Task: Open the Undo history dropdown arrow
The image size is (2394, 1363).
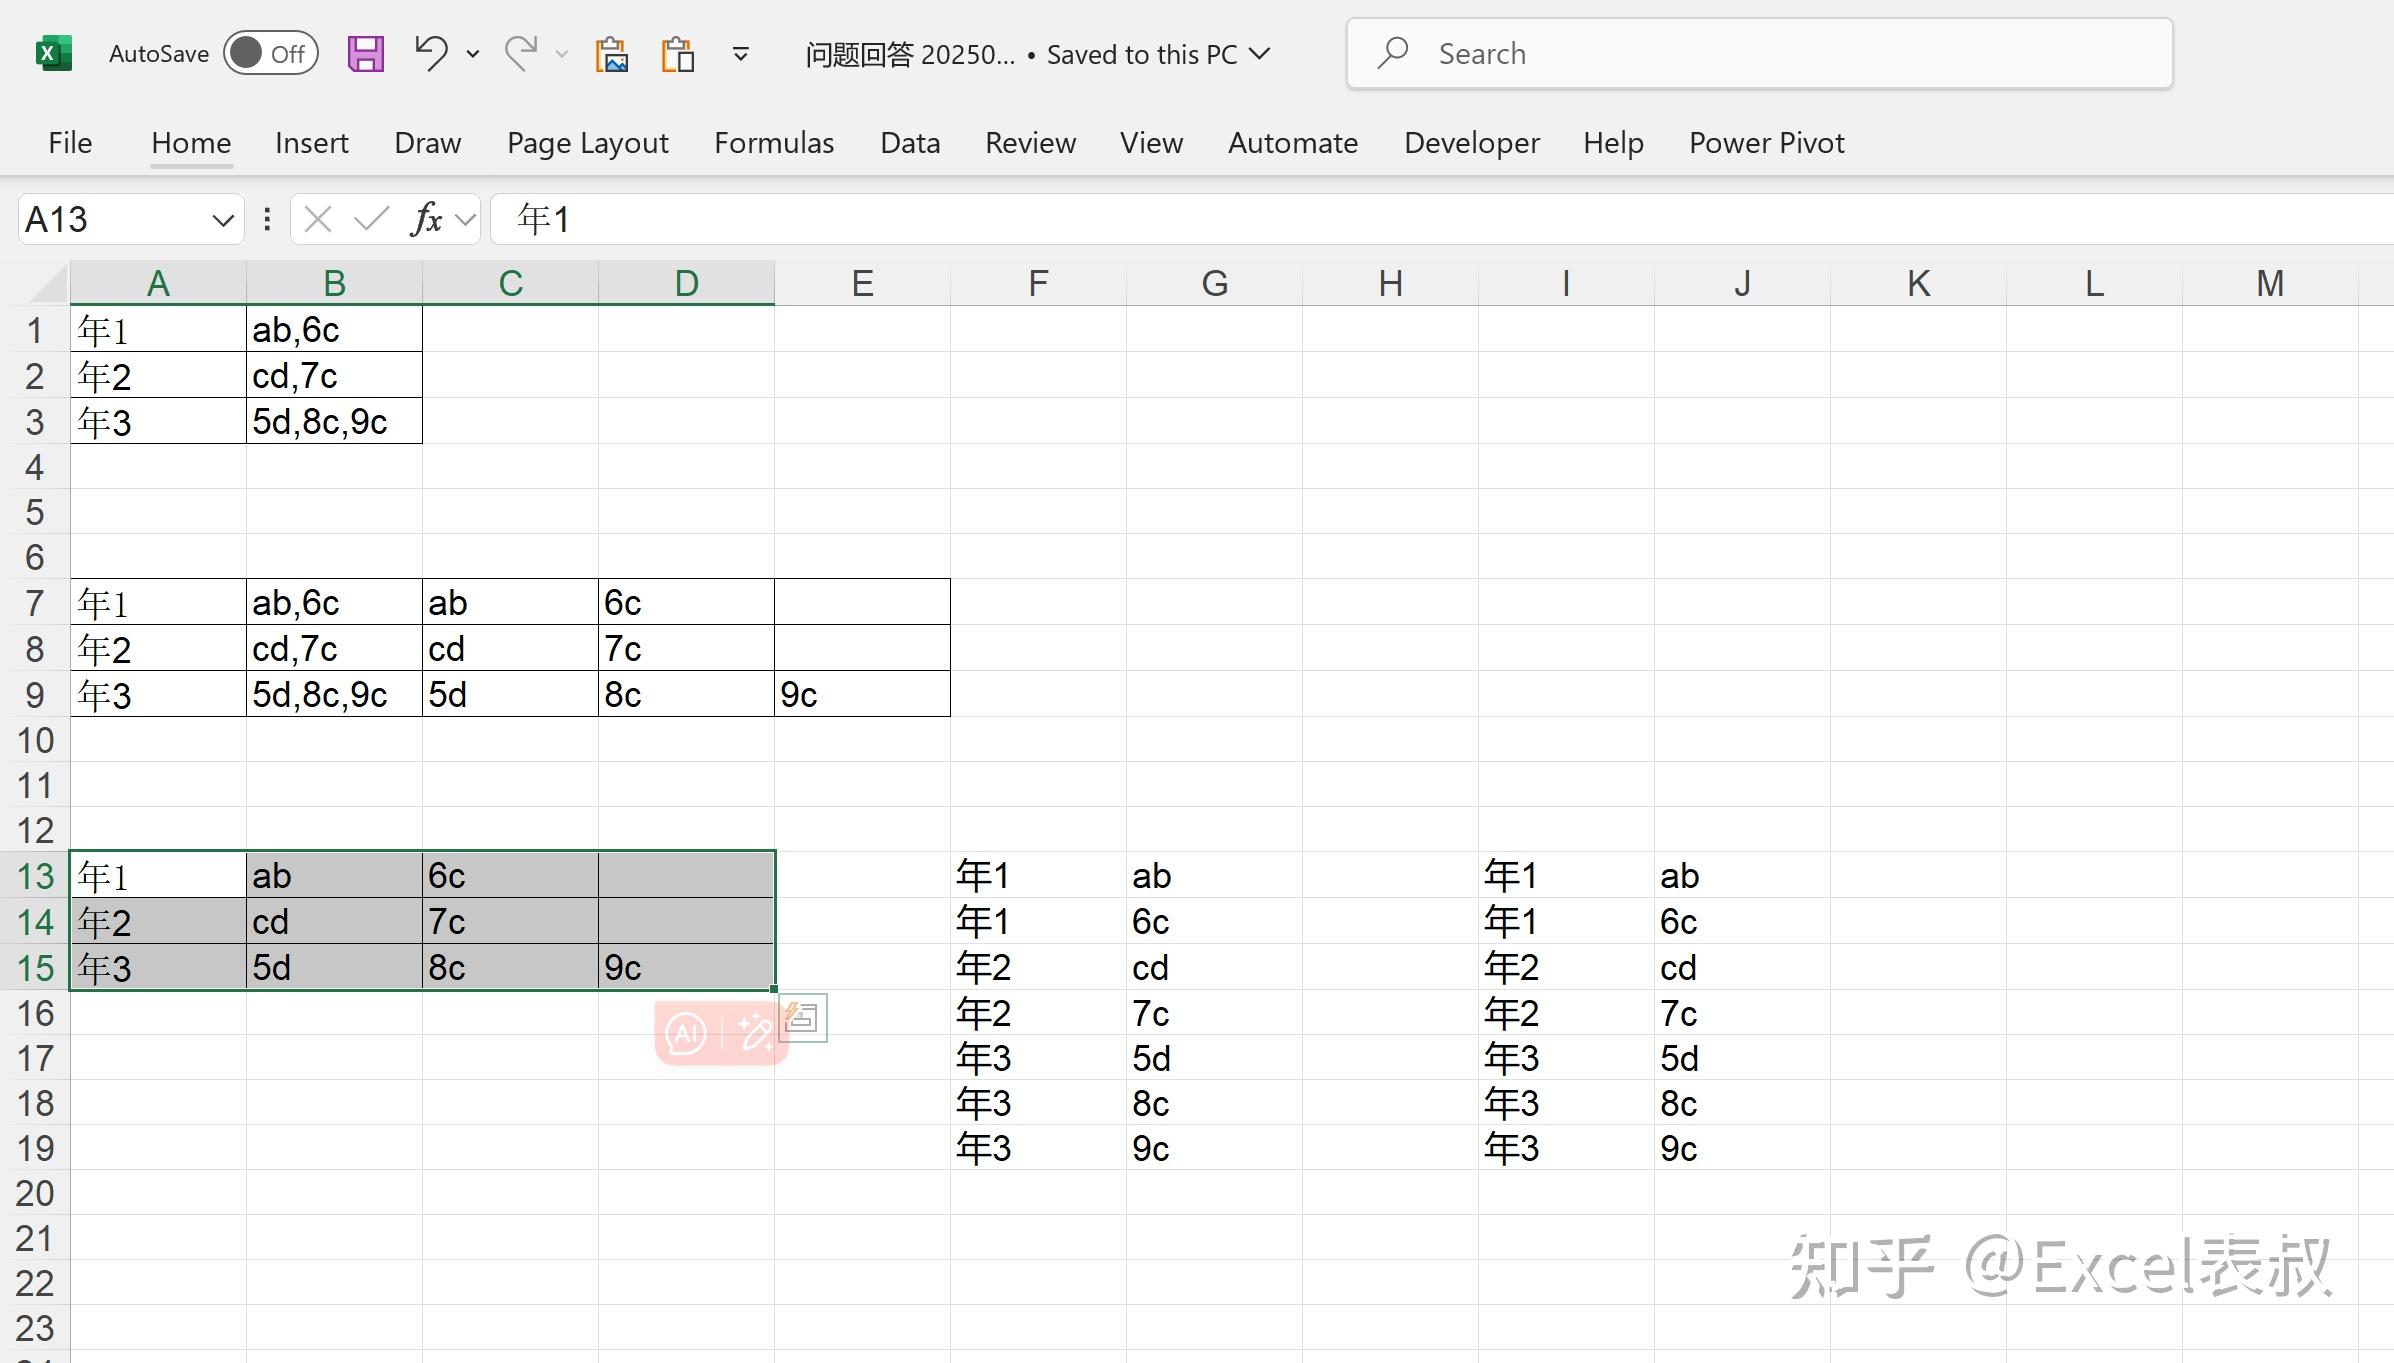Action: [473, 54]
